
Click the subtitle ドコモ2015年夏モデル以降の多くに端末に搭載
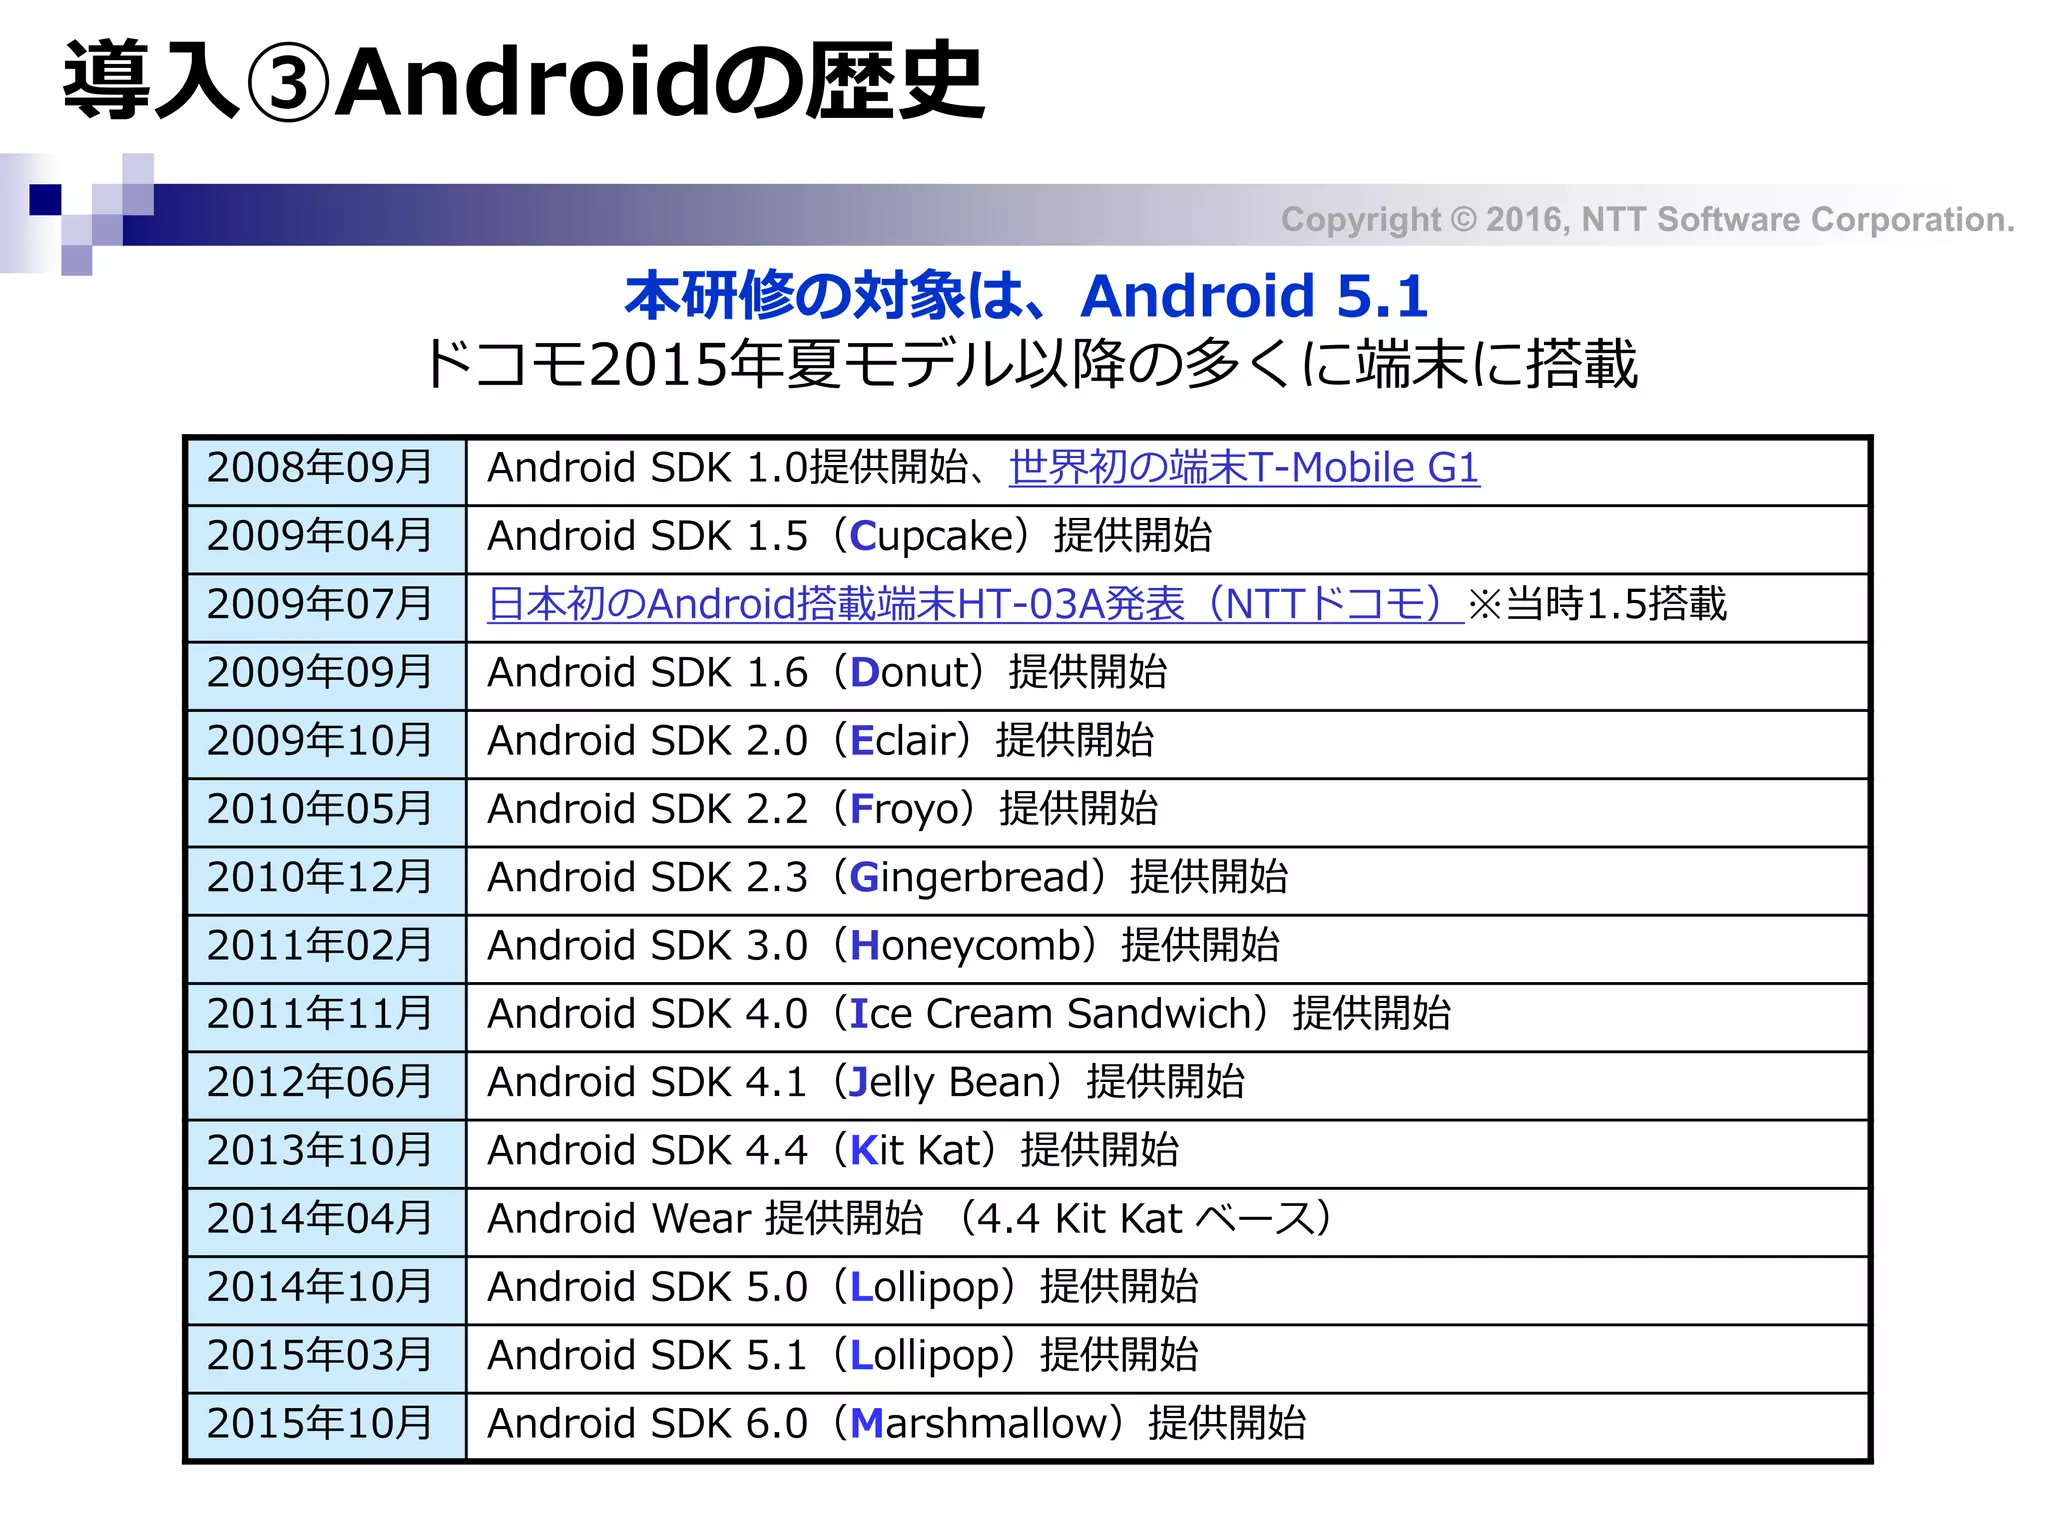tap(1030, 364)
